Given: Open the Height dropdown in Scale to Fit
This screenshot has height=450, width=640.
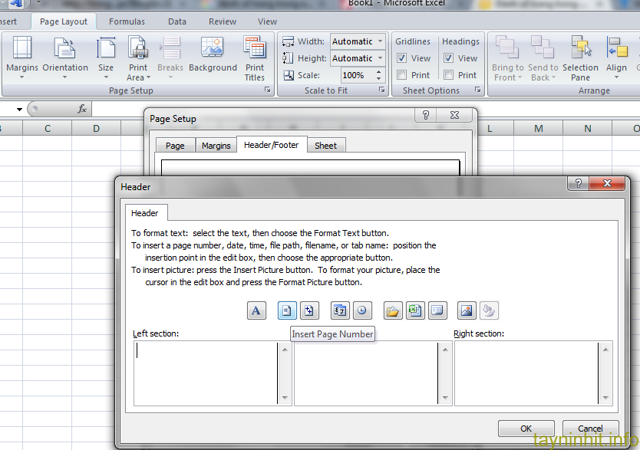Looking at the screenshot, I should (380, 58).
